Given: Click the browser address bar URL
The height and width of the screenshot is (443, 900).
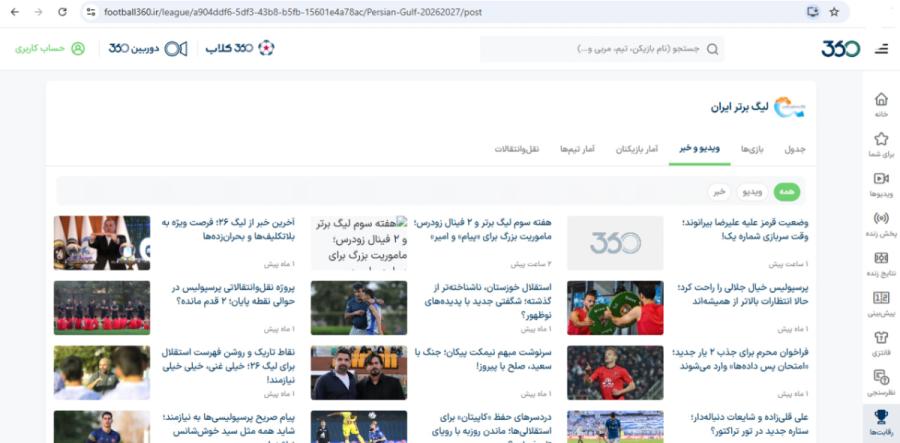Looking at the screenshot, I should [x=293, y=12].
